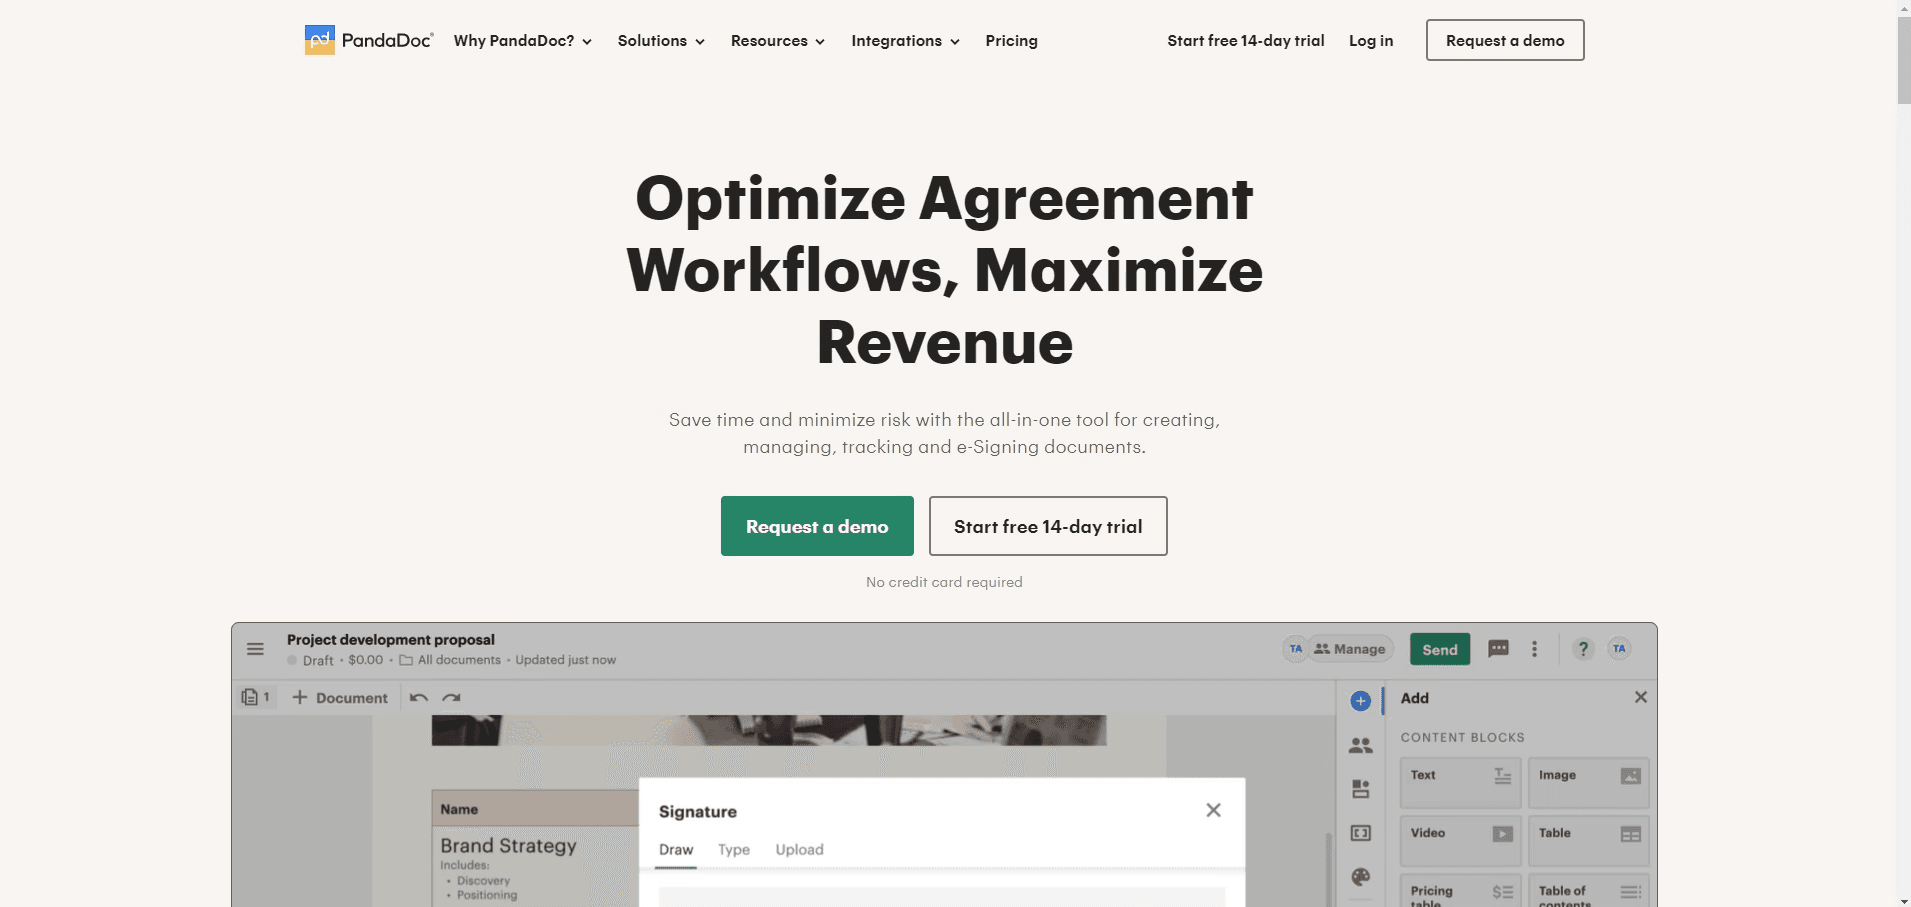Click the redo arrow icon
The image size is (1911, 907).
pos(452,698)
